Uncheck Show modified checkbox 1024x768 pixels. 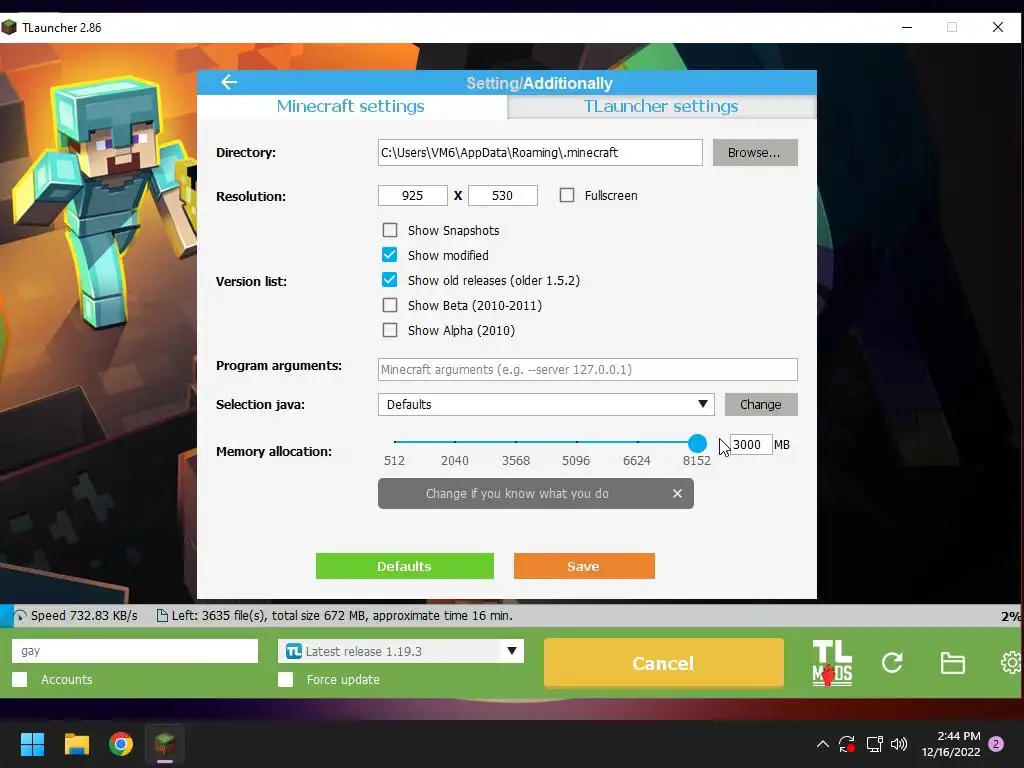tap(390, 255)
